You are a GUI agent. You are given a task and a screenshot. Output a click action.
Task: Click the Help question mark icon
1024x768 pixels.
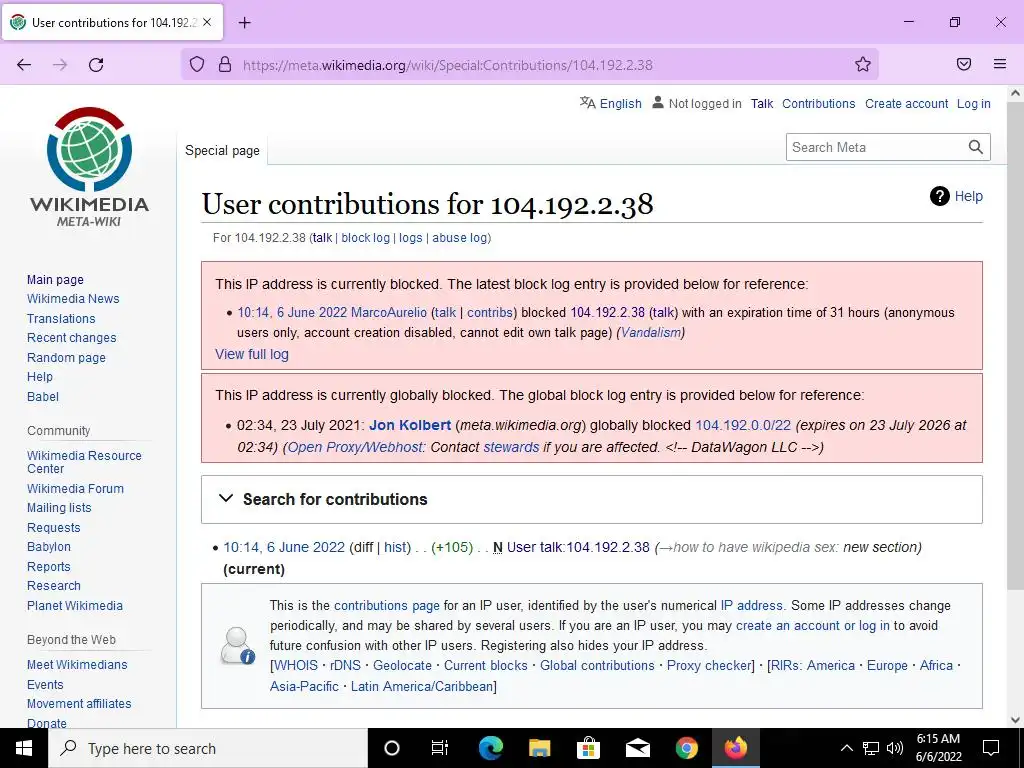(x=939, y=196)
